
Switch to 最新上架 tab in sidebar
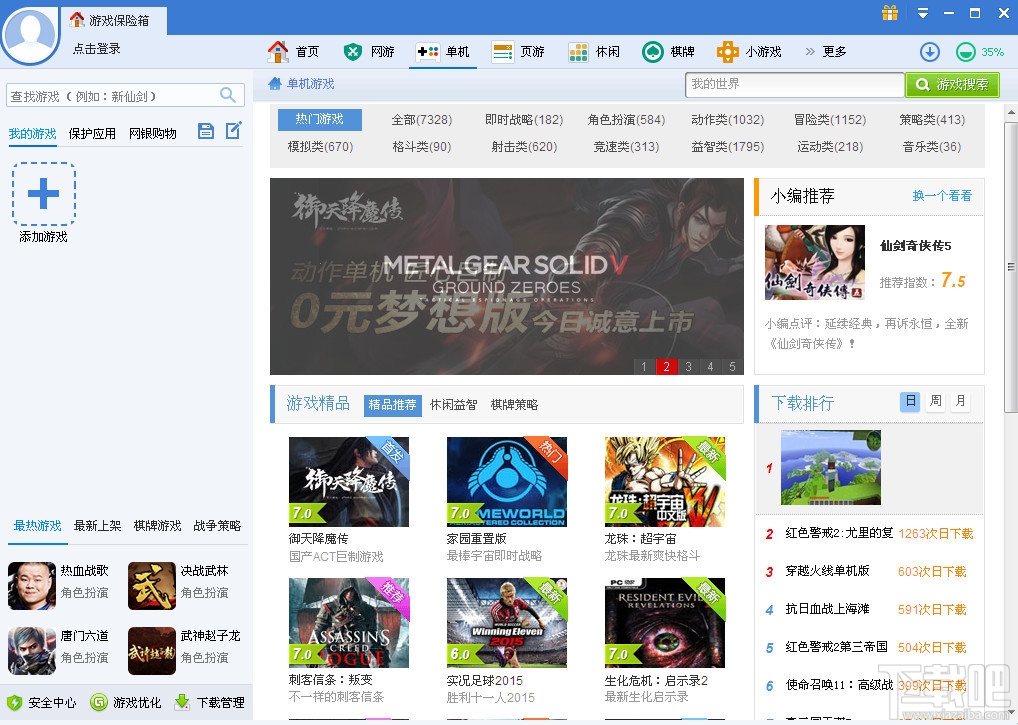pyautogui.click(x=97, y=526)
